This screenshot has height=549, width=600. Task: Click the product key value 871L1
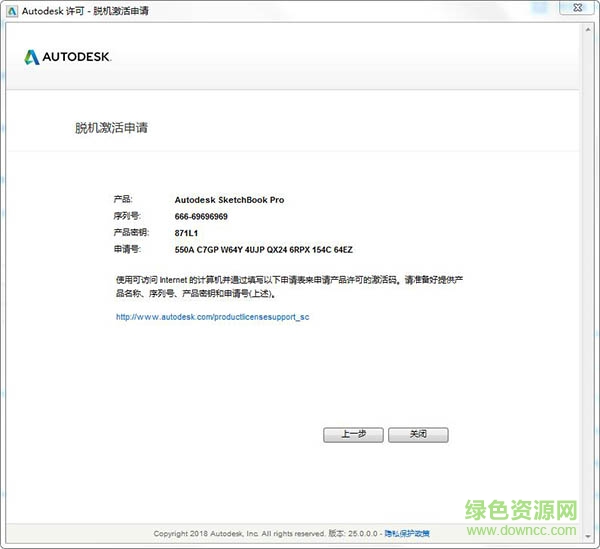coord(186,232)
